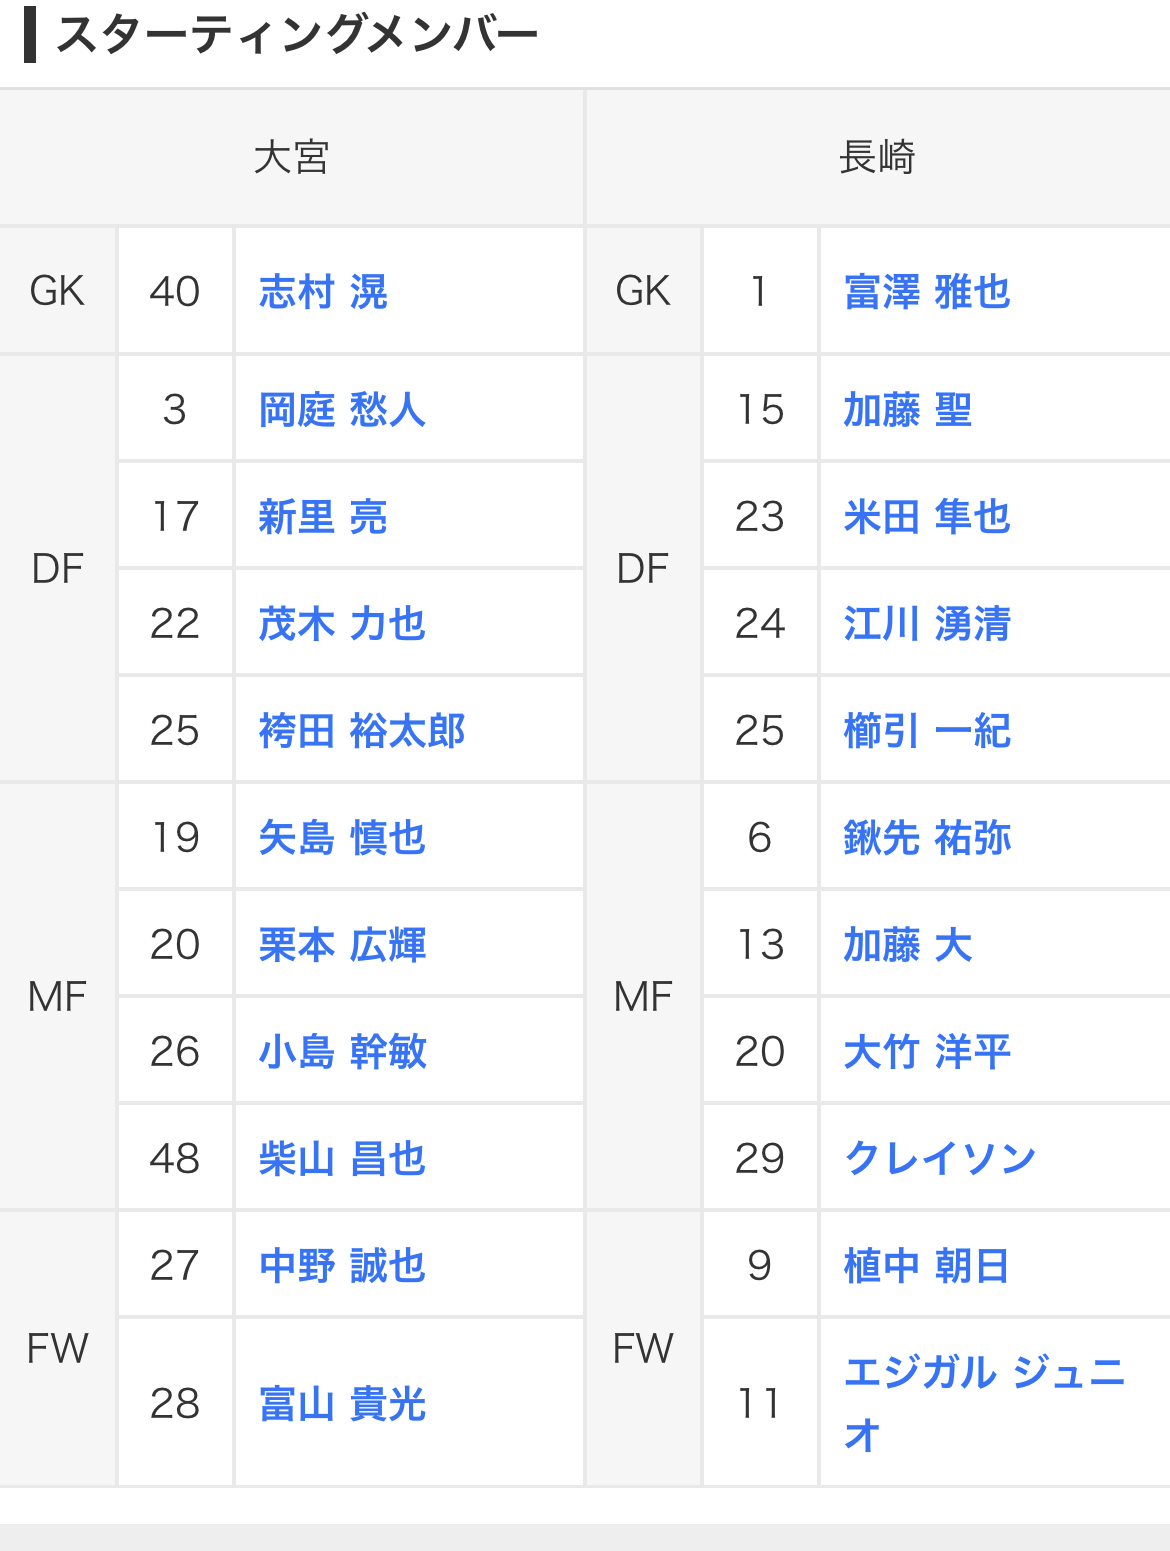Click player name 新里 亮
The height and width of the screenshot is (1551, 1170).
click(323, 517)
